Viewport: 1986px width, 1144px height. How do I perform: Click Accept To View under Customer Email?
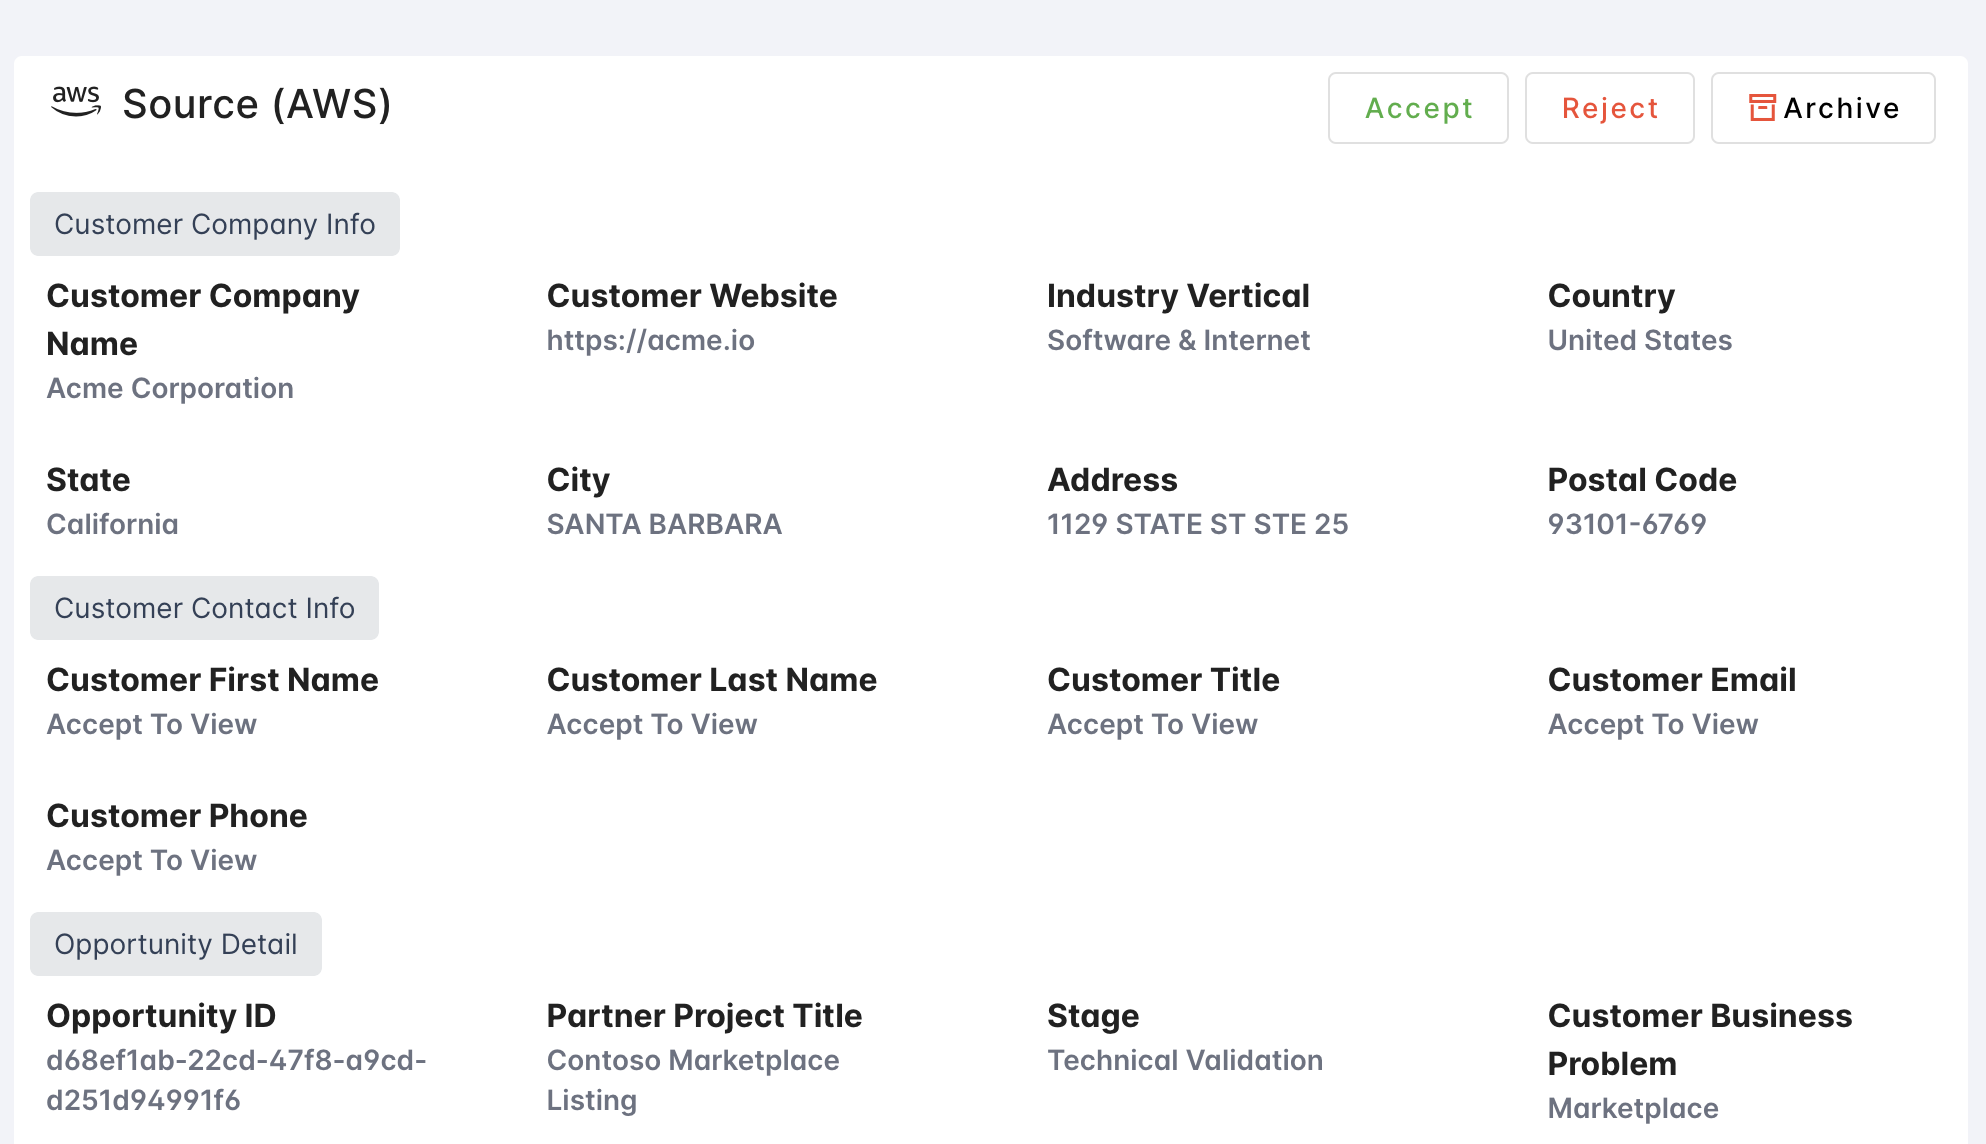[1652, 724]
